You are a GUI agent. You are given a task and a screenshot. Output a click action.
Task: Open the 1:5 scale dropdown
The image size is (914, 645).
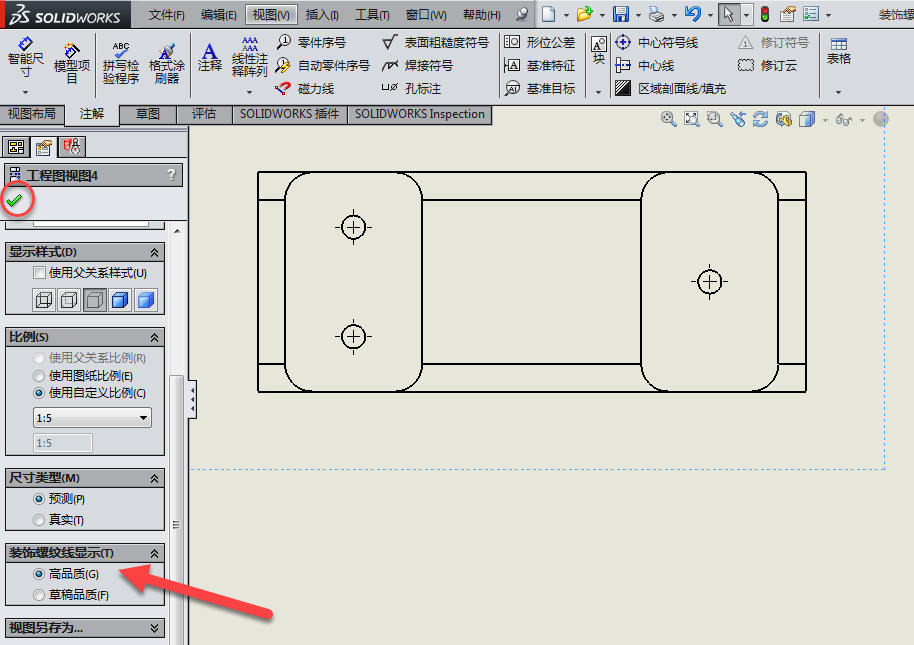(143, 418)
